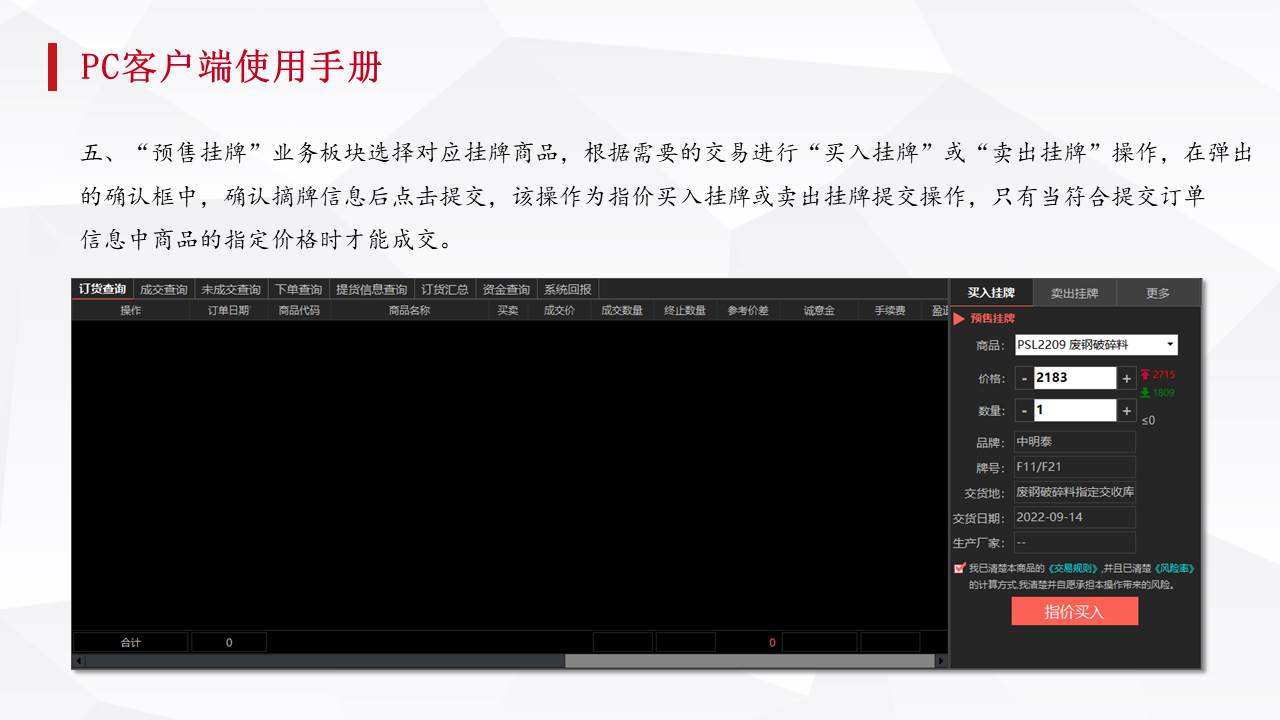Select the 成交查询 tab

[163, 290]
